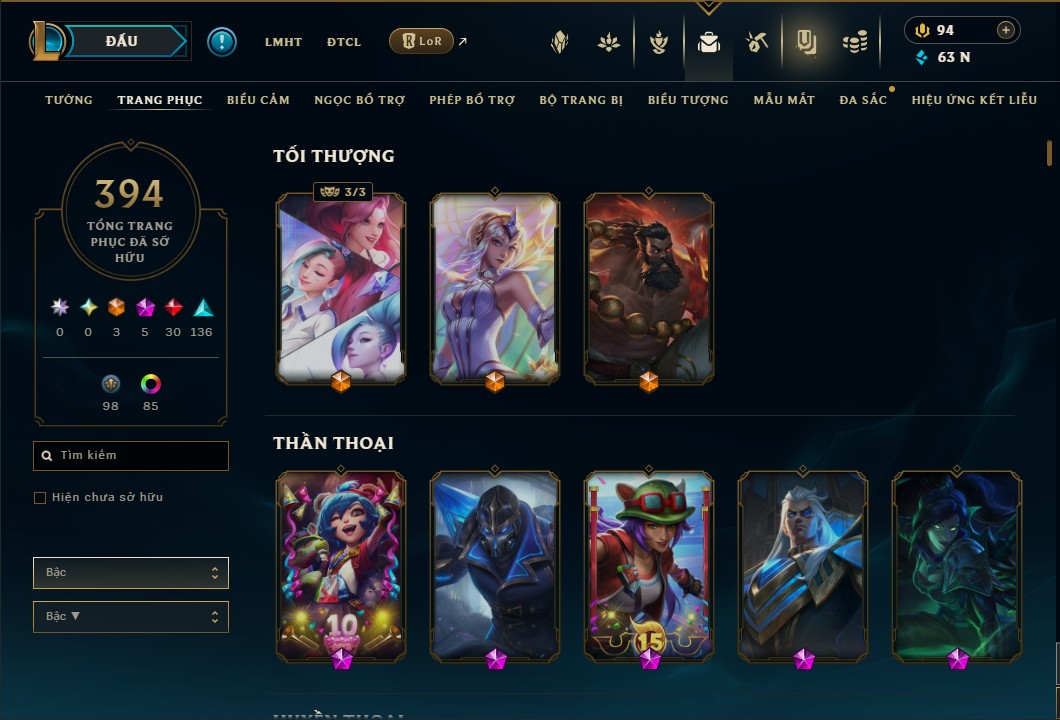Open the first "Bậc" filter dropdown
Image resolution: width=1060 pixels, height=720 pixels.
130,573
